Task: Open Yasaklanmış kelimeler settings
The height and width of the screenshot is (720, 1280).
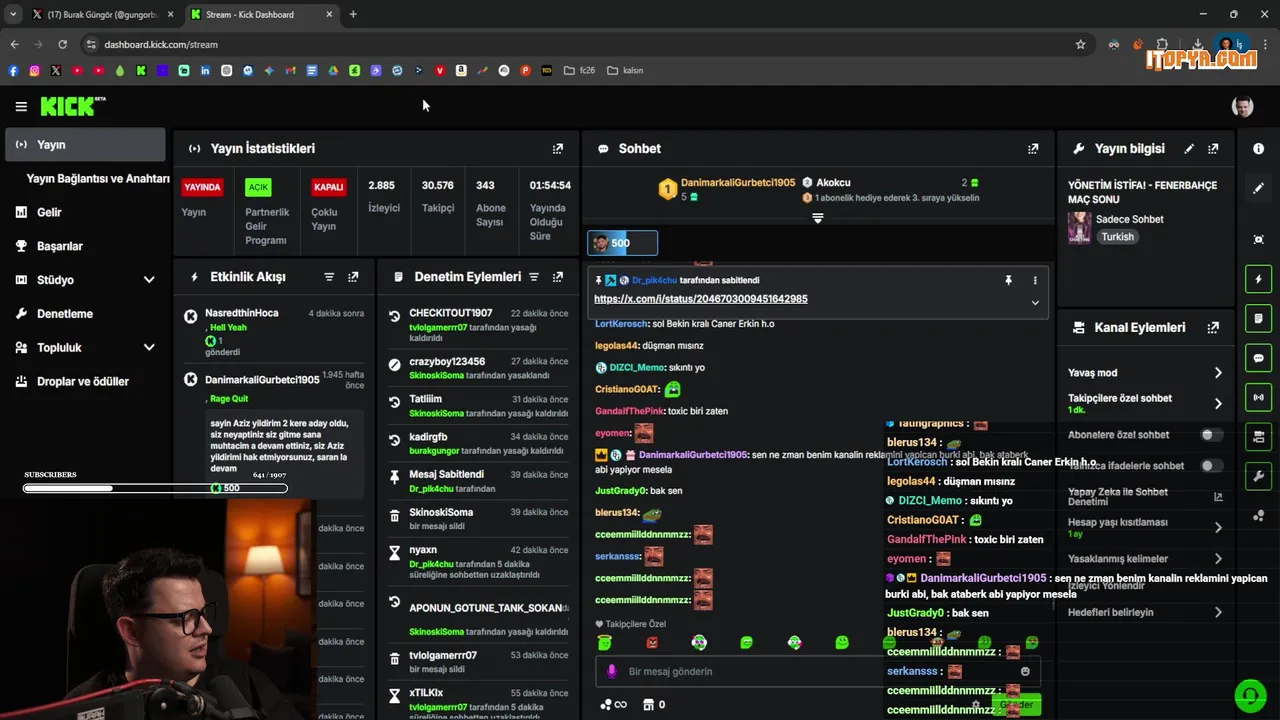Action: (x=1145, y=559)
